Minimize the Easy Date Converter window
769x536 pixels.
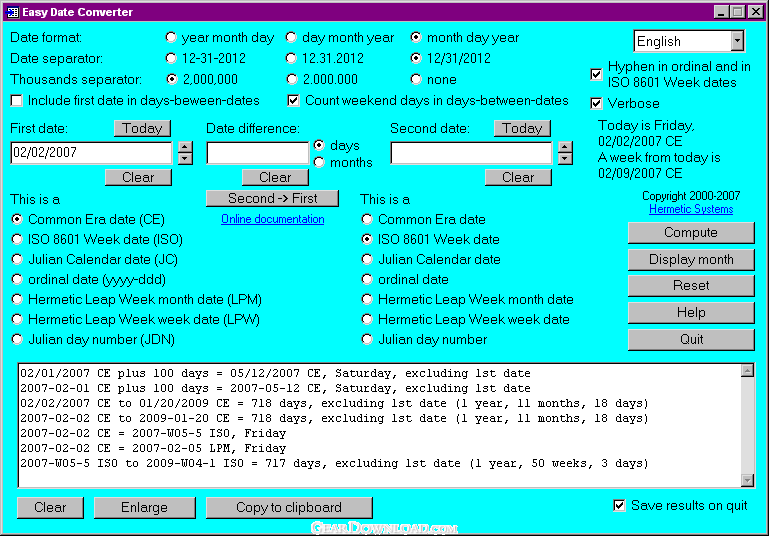(x=721, y=12)
